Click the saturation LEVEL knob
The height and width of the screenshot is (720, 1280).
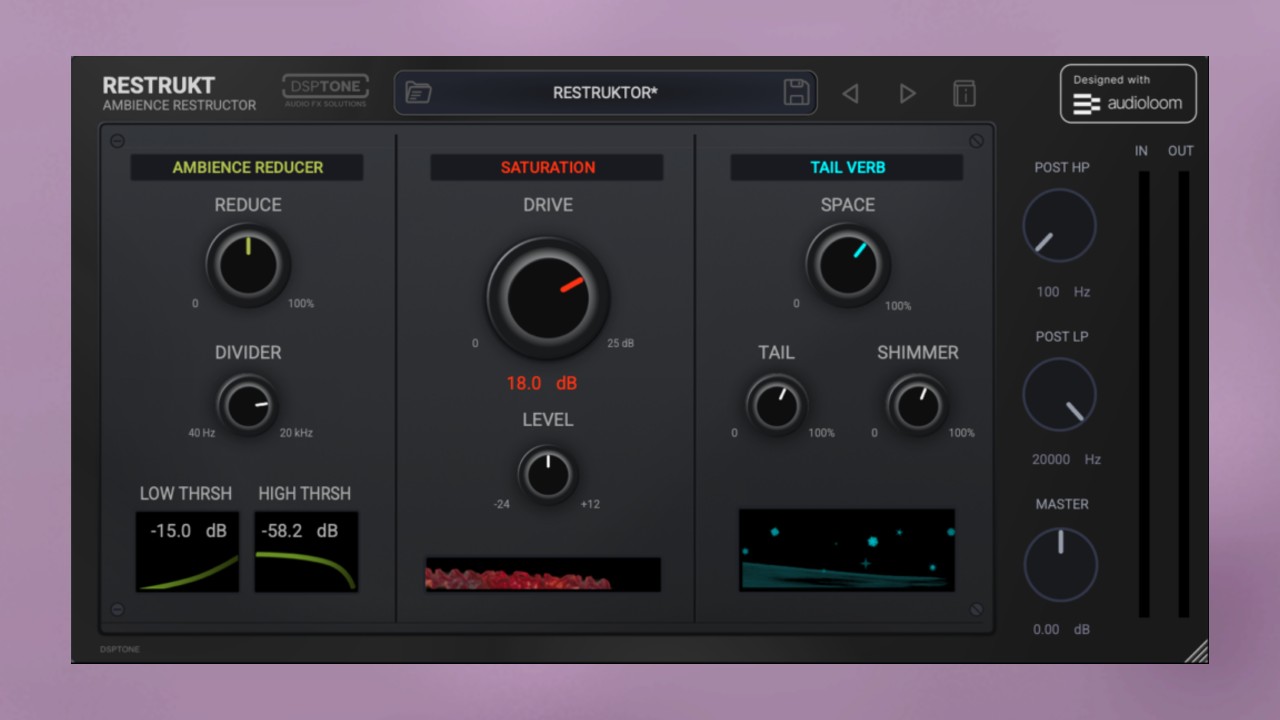pyautogui.click(x=548, y=474)
